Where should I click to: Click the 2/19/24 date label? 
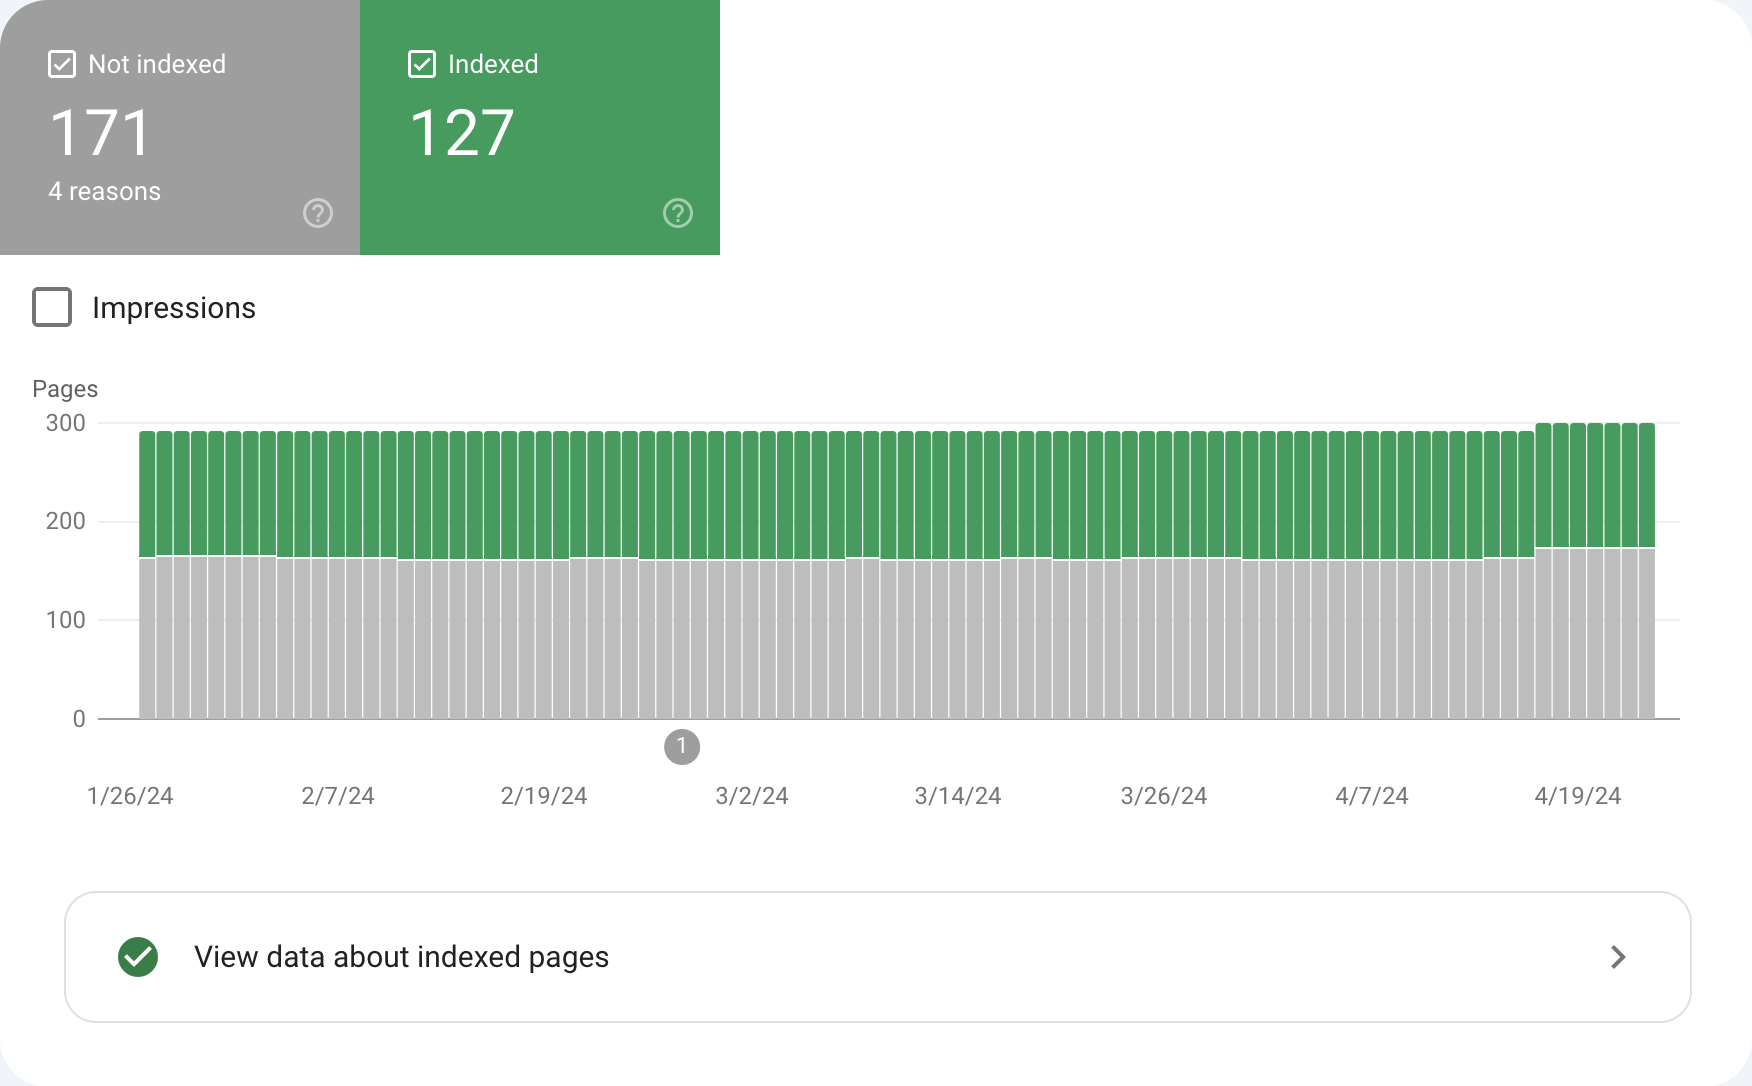[x=544, y=796]
